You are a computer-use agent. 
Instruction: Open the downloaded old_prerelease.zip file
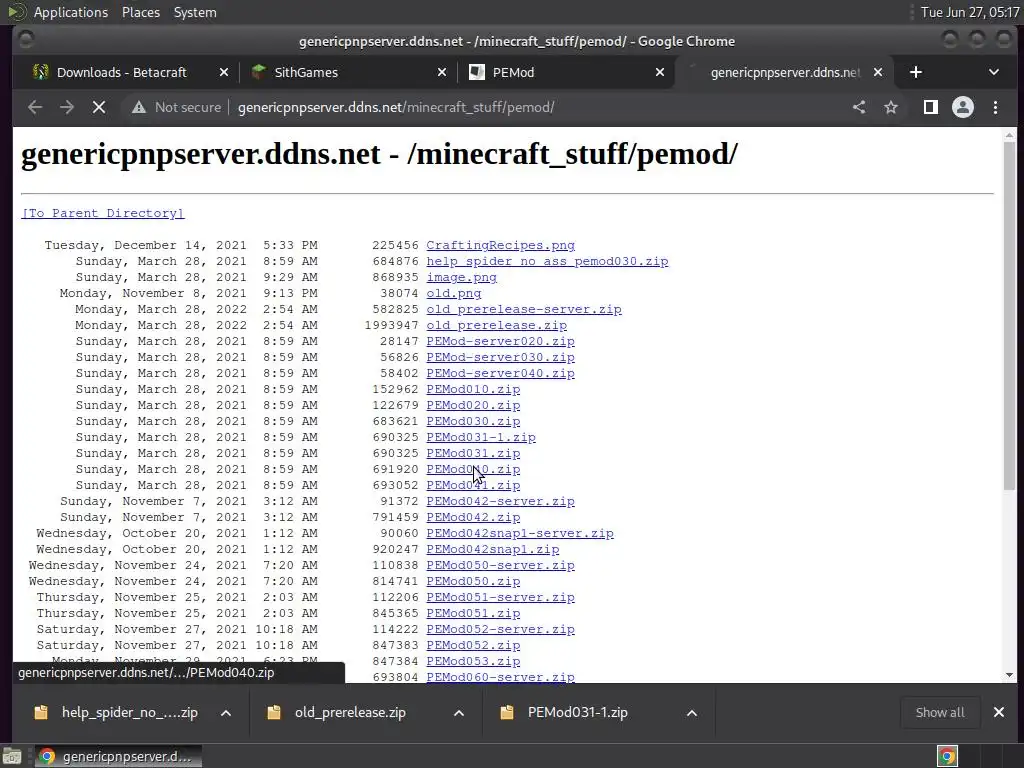[351, 712]
